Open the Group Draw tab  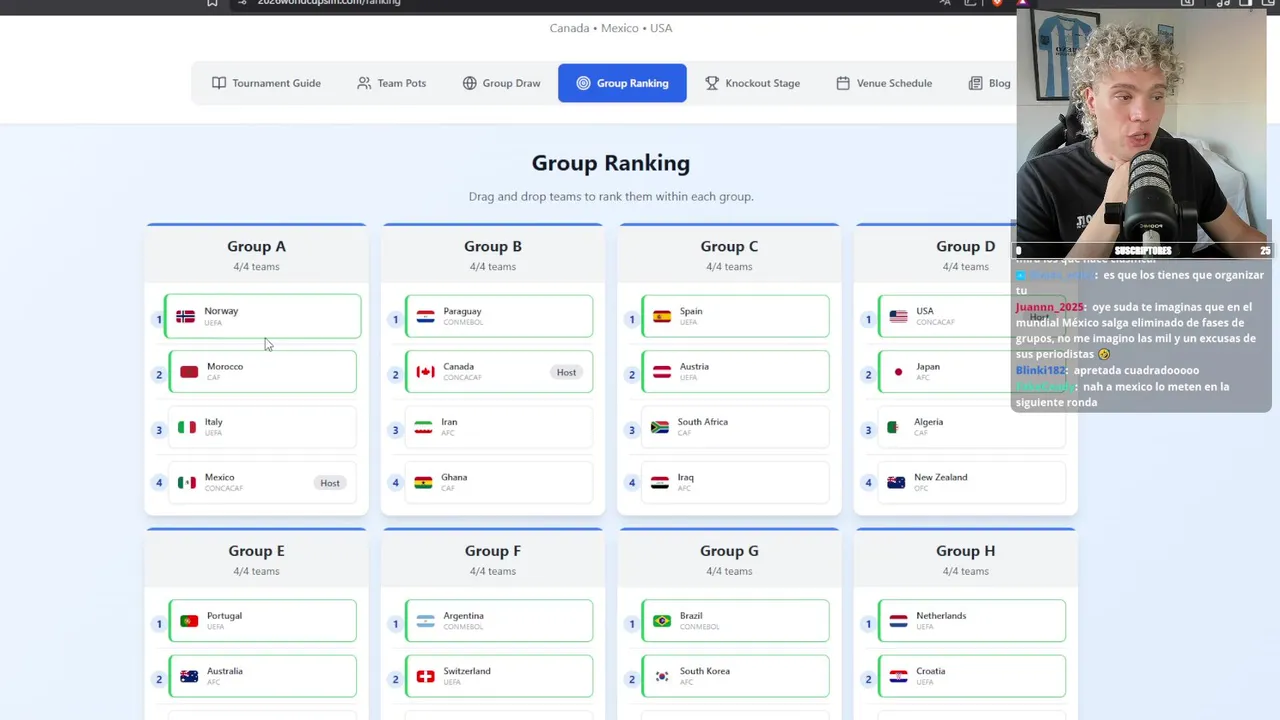point(501,83)
